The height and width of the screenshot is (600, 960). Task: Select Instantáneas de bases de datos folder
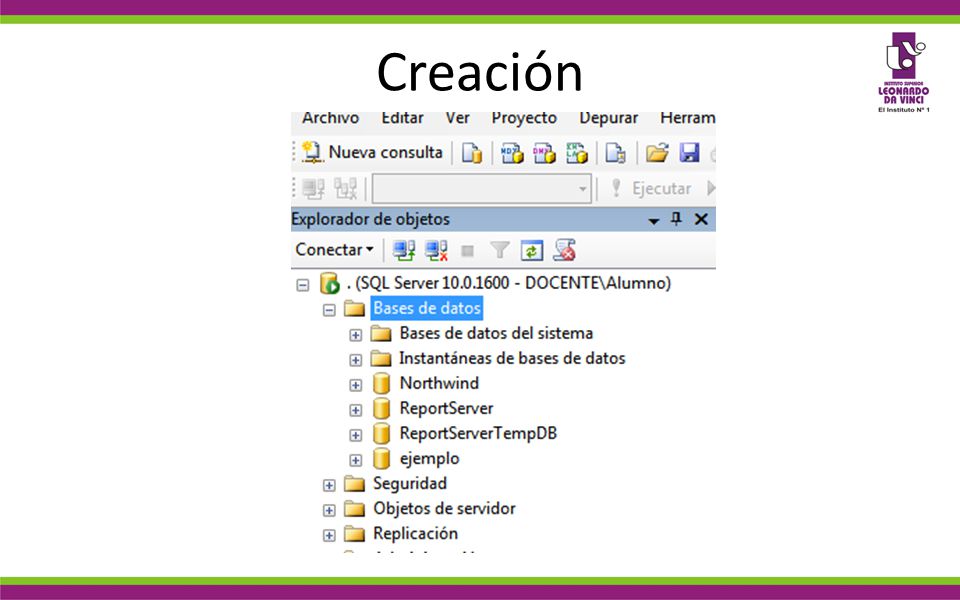click(x=512, y=358)
